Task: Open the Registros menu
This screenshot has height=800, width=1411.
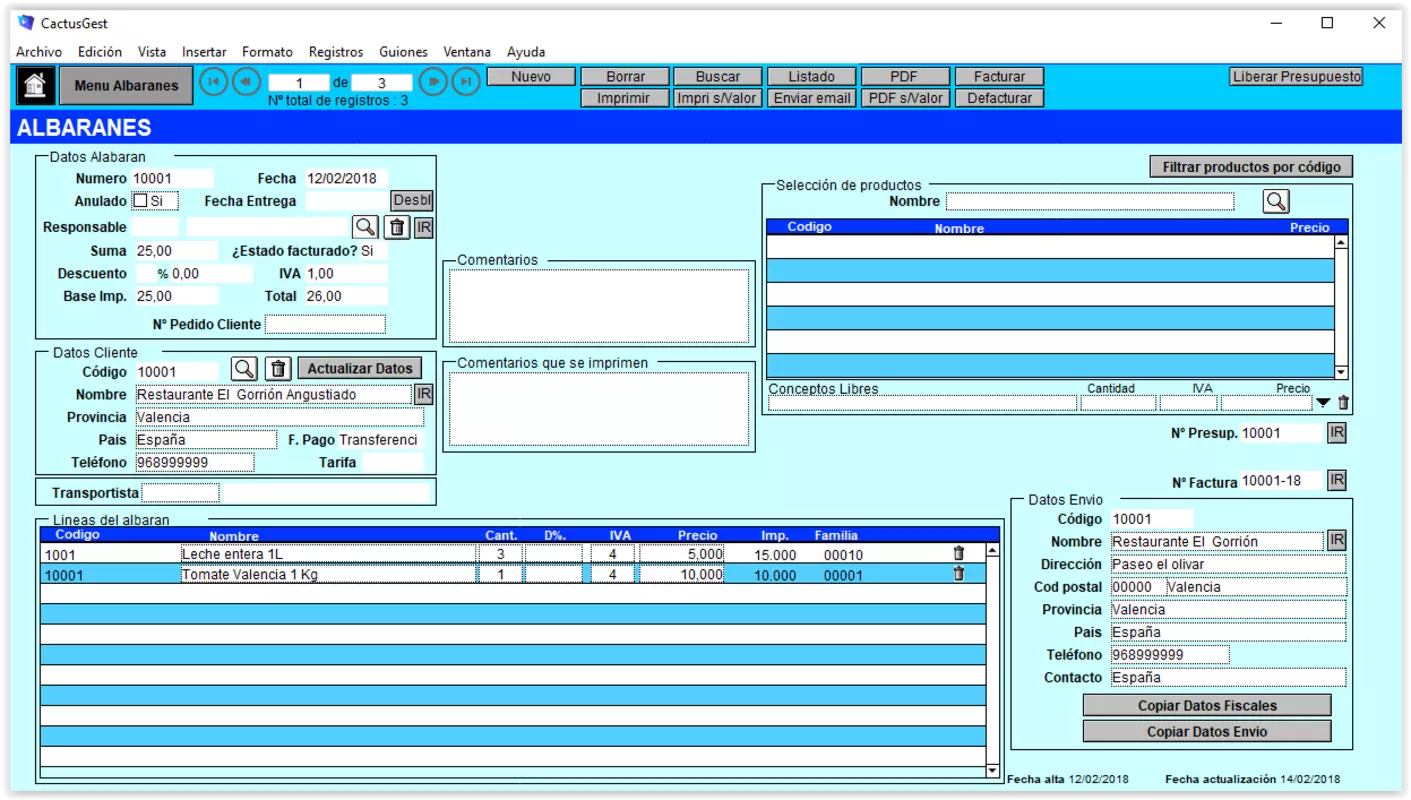Action: [336, 52]
